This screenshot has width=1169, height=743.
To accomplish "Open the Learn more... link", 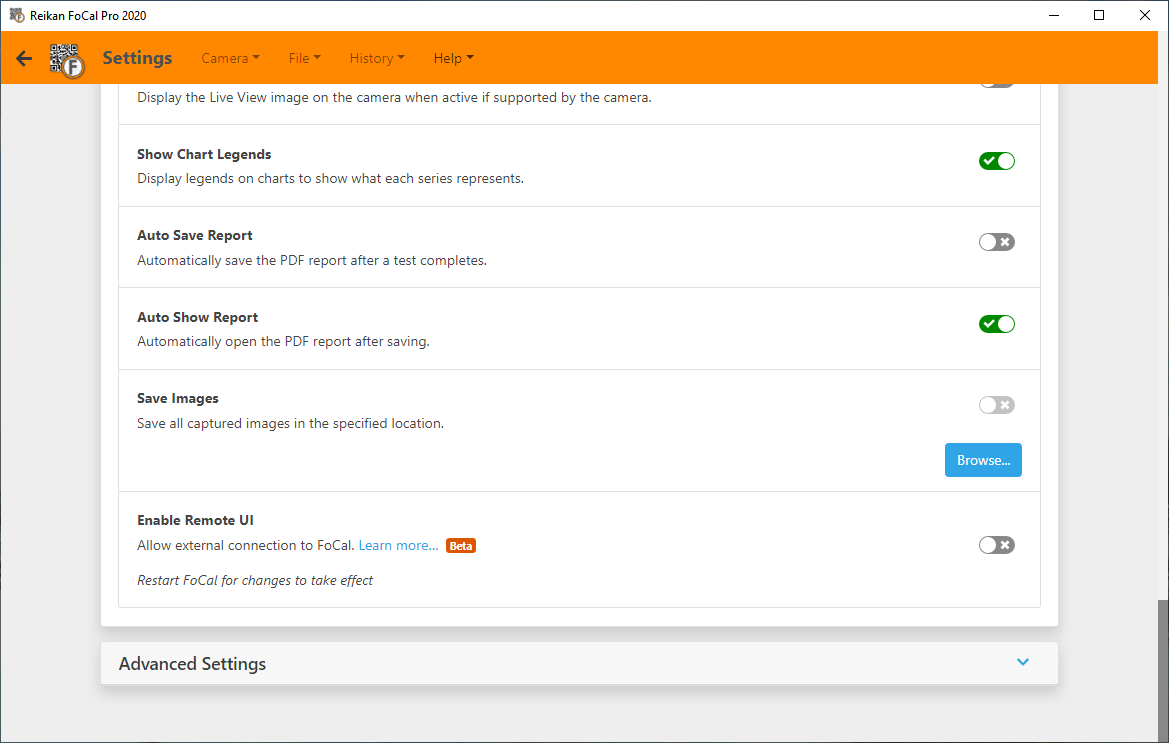I will [398, 546].
